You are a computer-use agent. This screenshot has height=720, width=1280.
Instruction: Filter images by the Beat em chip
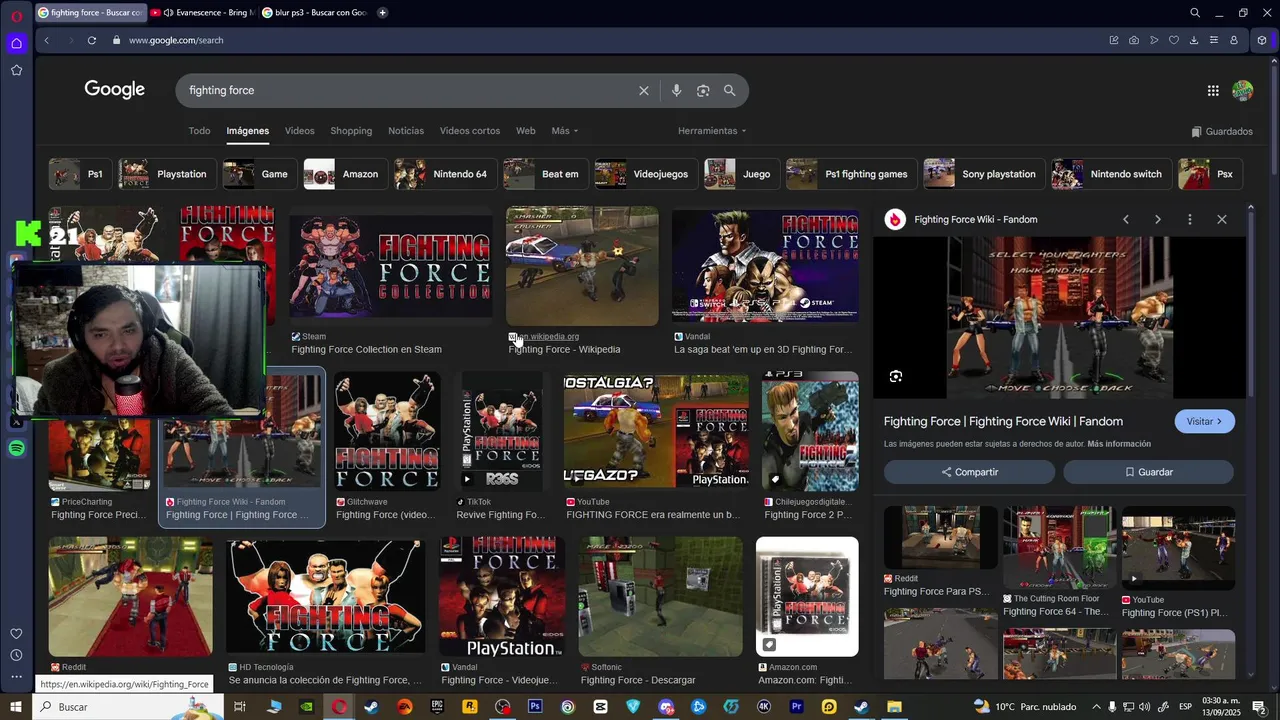(x=545, y=174)
